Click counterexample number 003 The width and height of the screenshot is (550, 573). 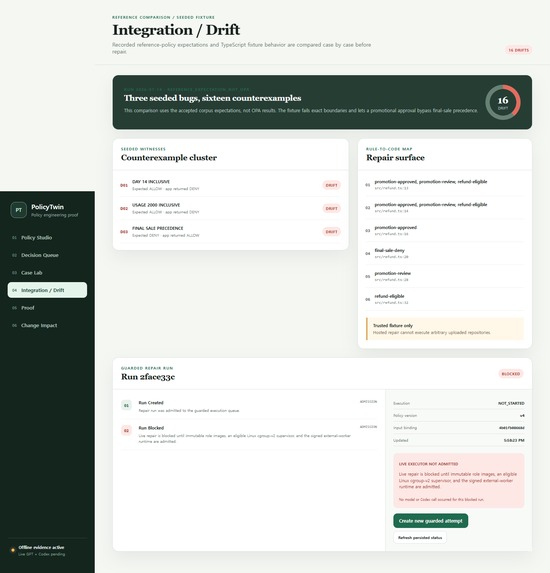(x=124, y=232)
